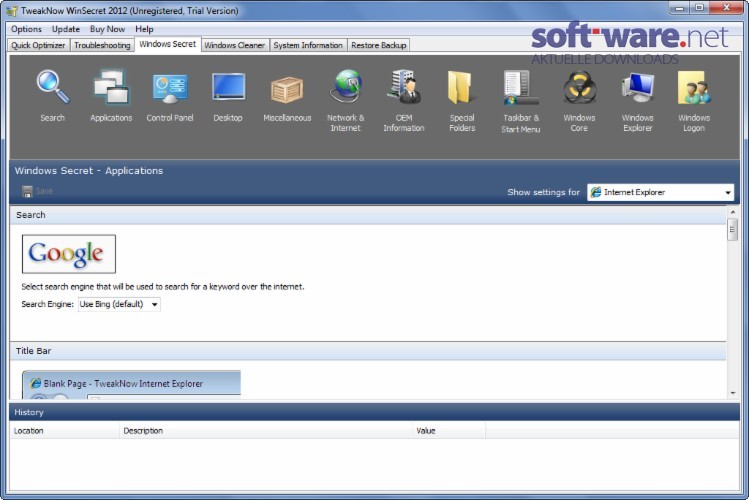Image resolution: width=749 pixels, height=500 pixels.
Task: Maximize the TweakNow WinSecret window
Action: click(699, 8)
